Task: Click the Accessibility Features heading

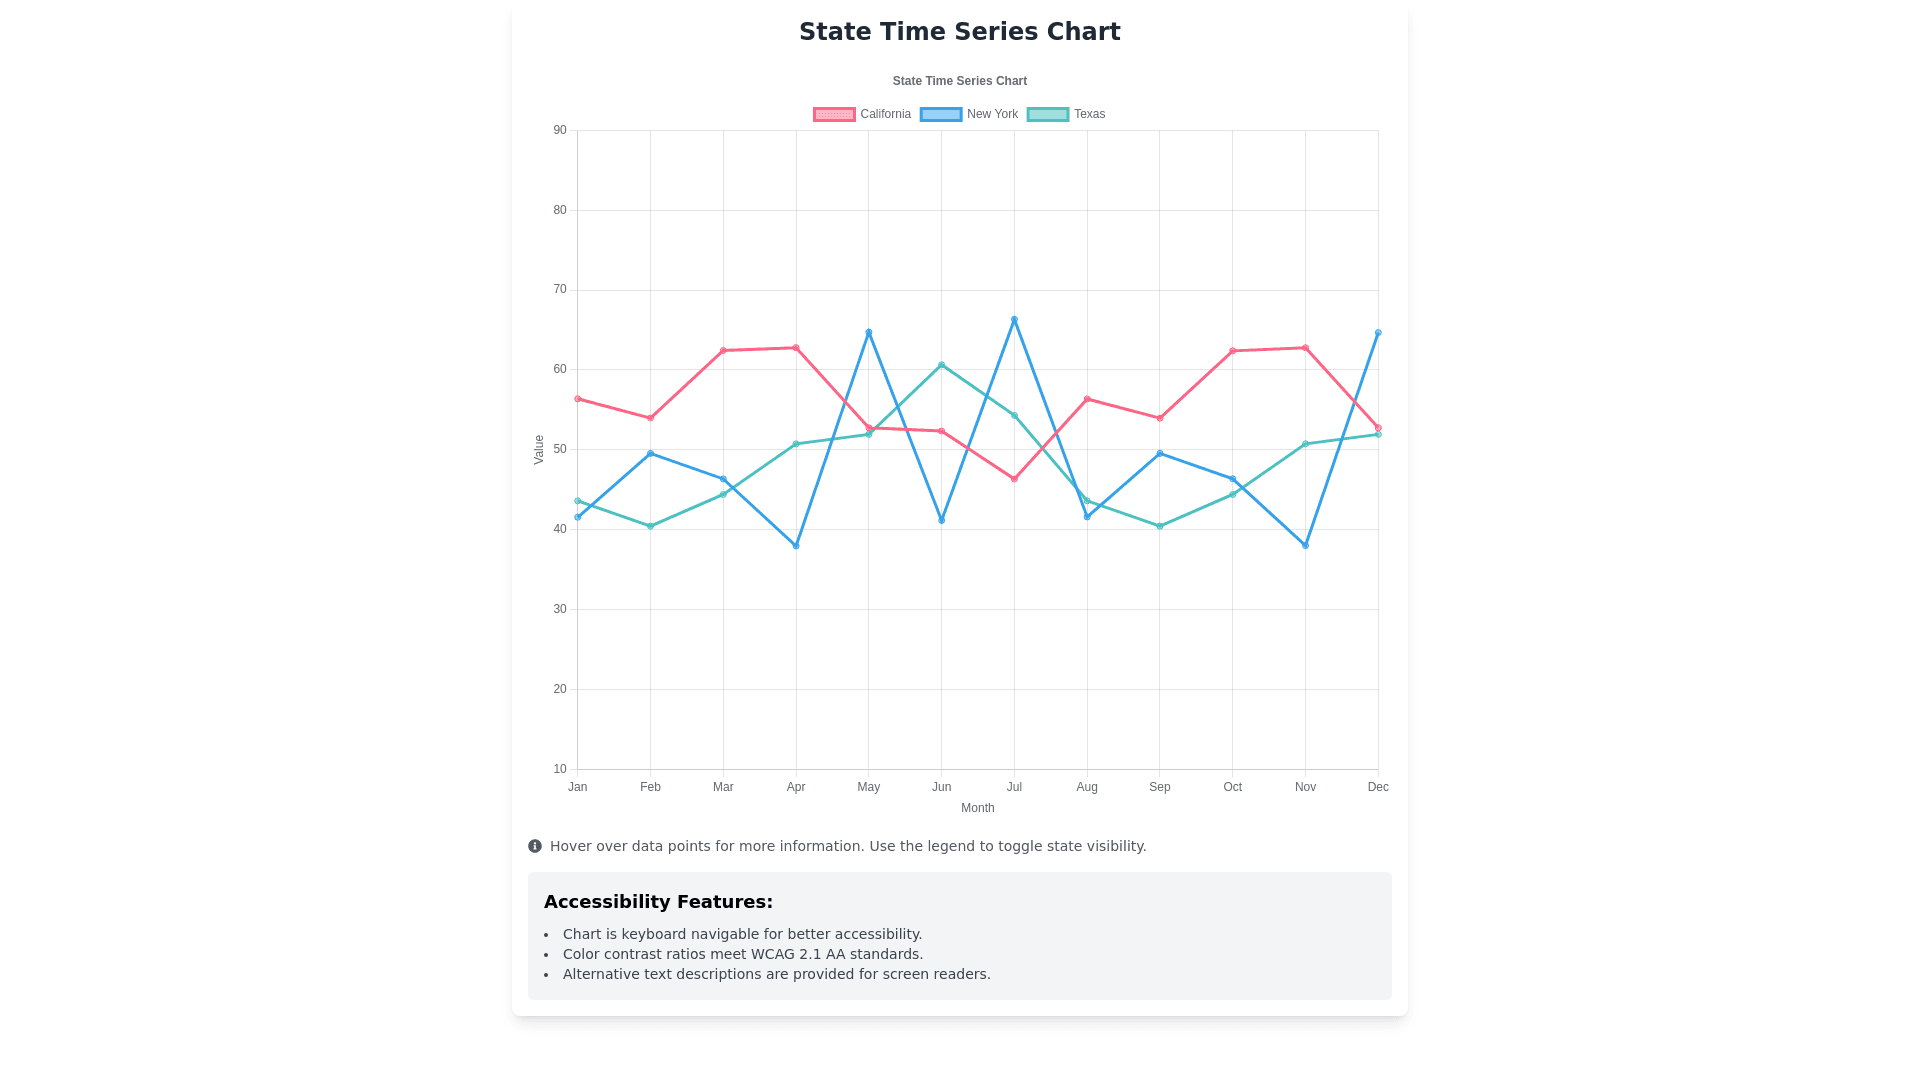Action: [658, 902]
